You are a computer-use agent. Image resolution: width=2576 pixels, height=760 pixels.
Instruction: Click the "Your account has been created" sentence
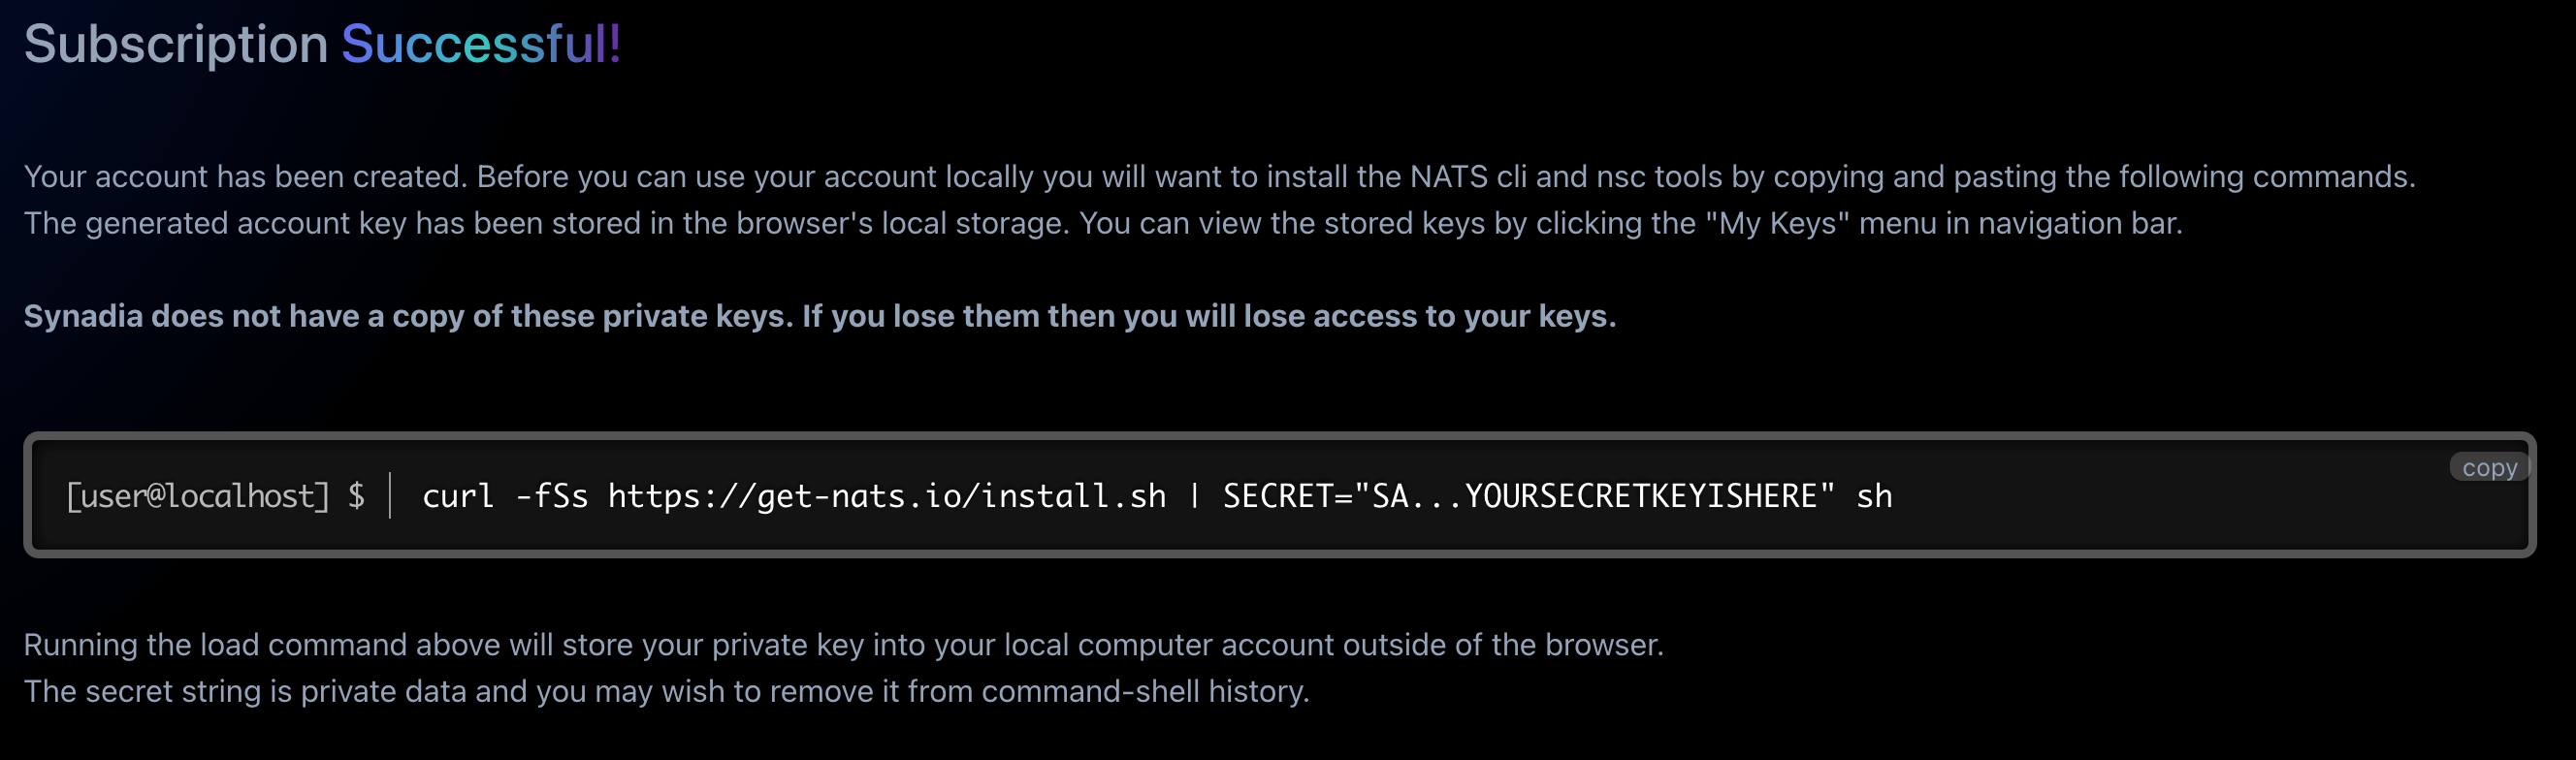pos(245,177)
